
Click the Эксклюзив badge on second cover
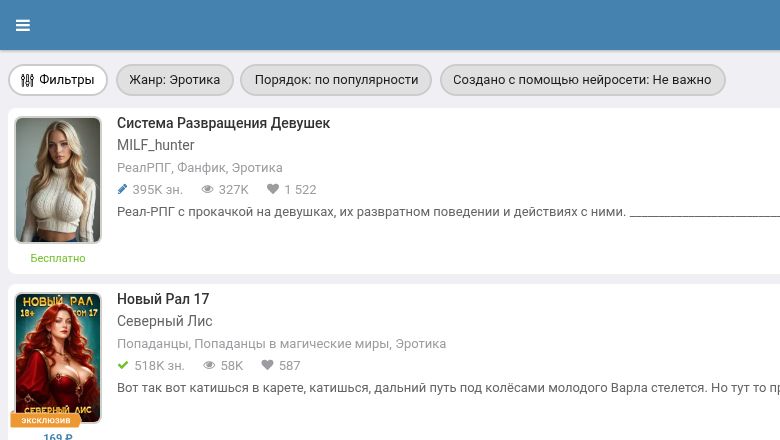46,420
